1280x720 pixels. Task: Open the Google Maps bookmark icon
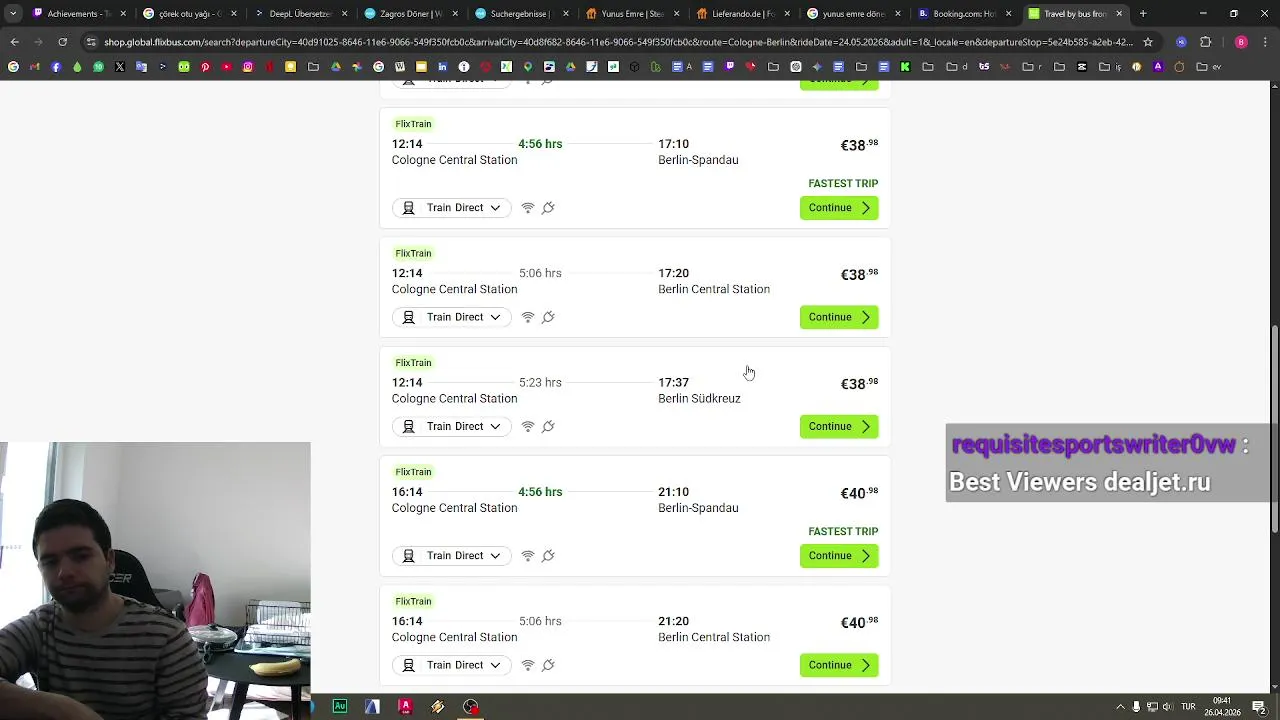[x=528, y=67]
